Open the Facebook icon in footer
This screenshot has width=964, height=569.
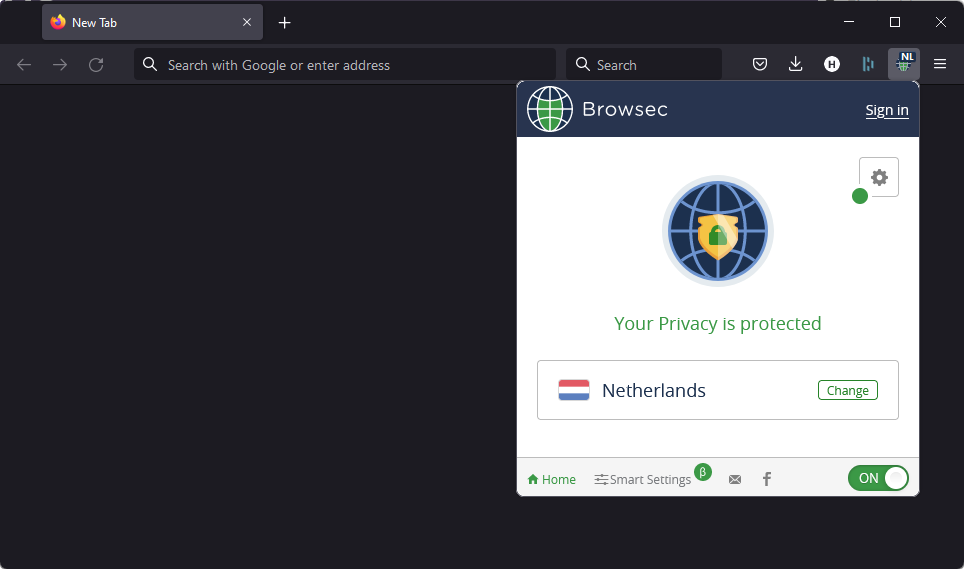coord(767,479)
